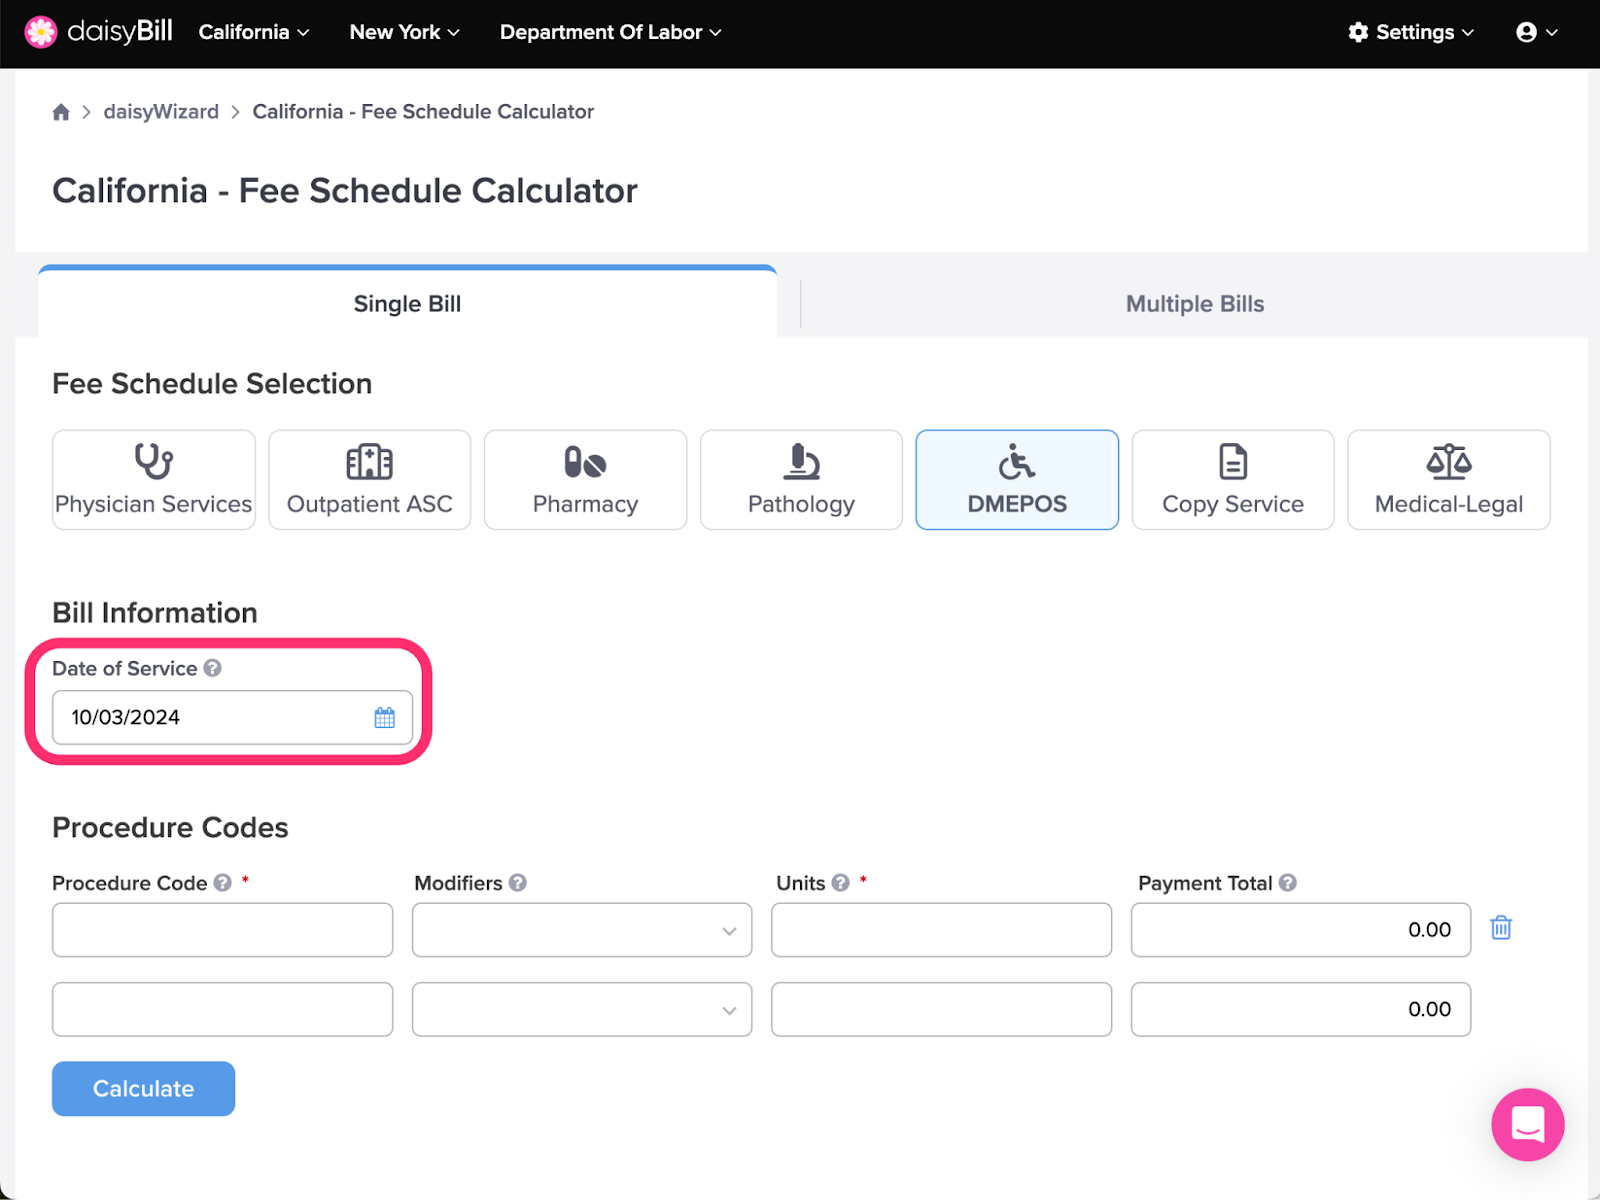Image resolution: width=1600 pixels, height=1200 pixels.
Task: Click the Calculate button
Action: 143,1089
